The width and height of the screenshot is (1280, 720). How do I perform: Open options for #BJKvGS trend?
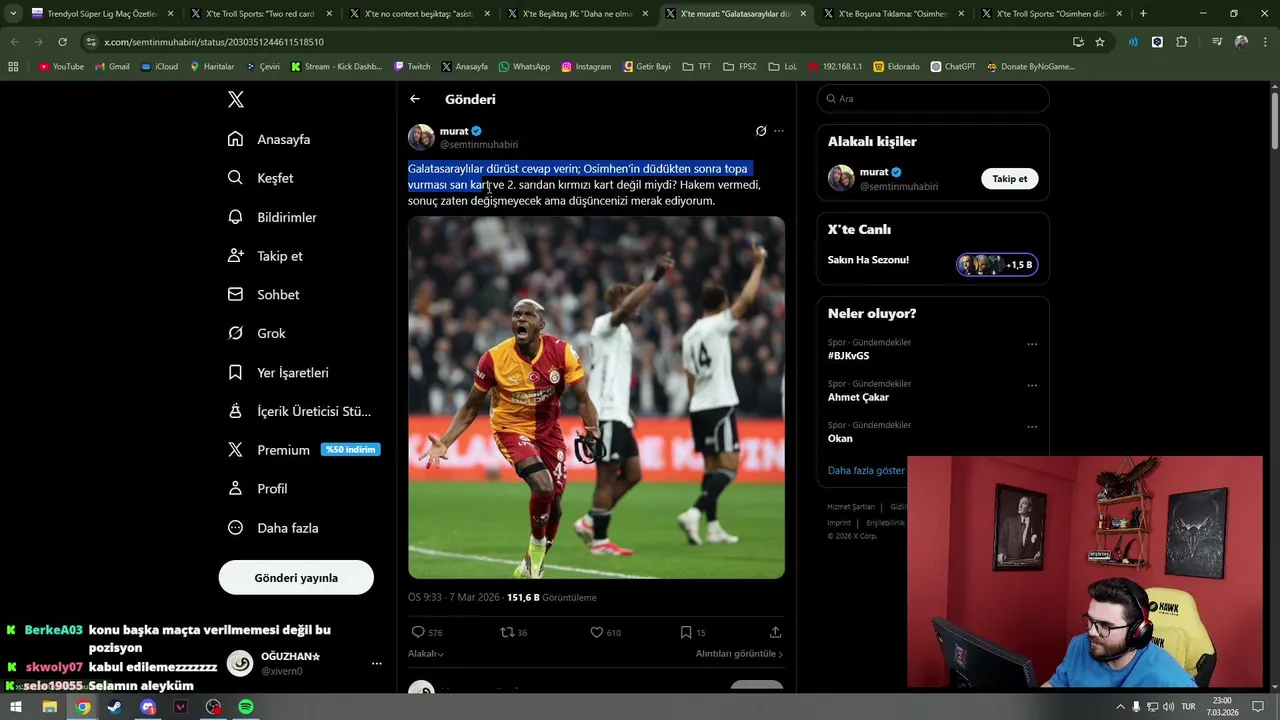1032,344
